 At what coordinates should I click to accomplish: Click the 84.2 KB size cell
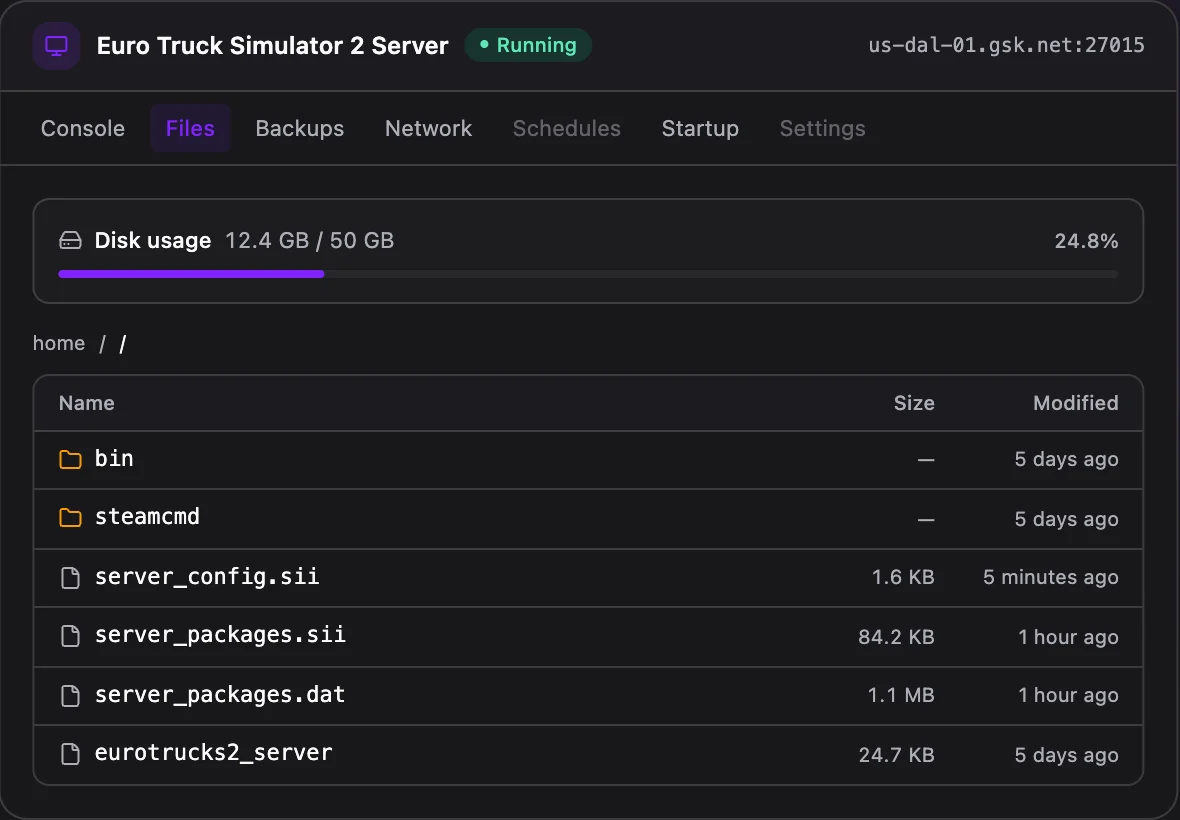(x=896, y=637)
